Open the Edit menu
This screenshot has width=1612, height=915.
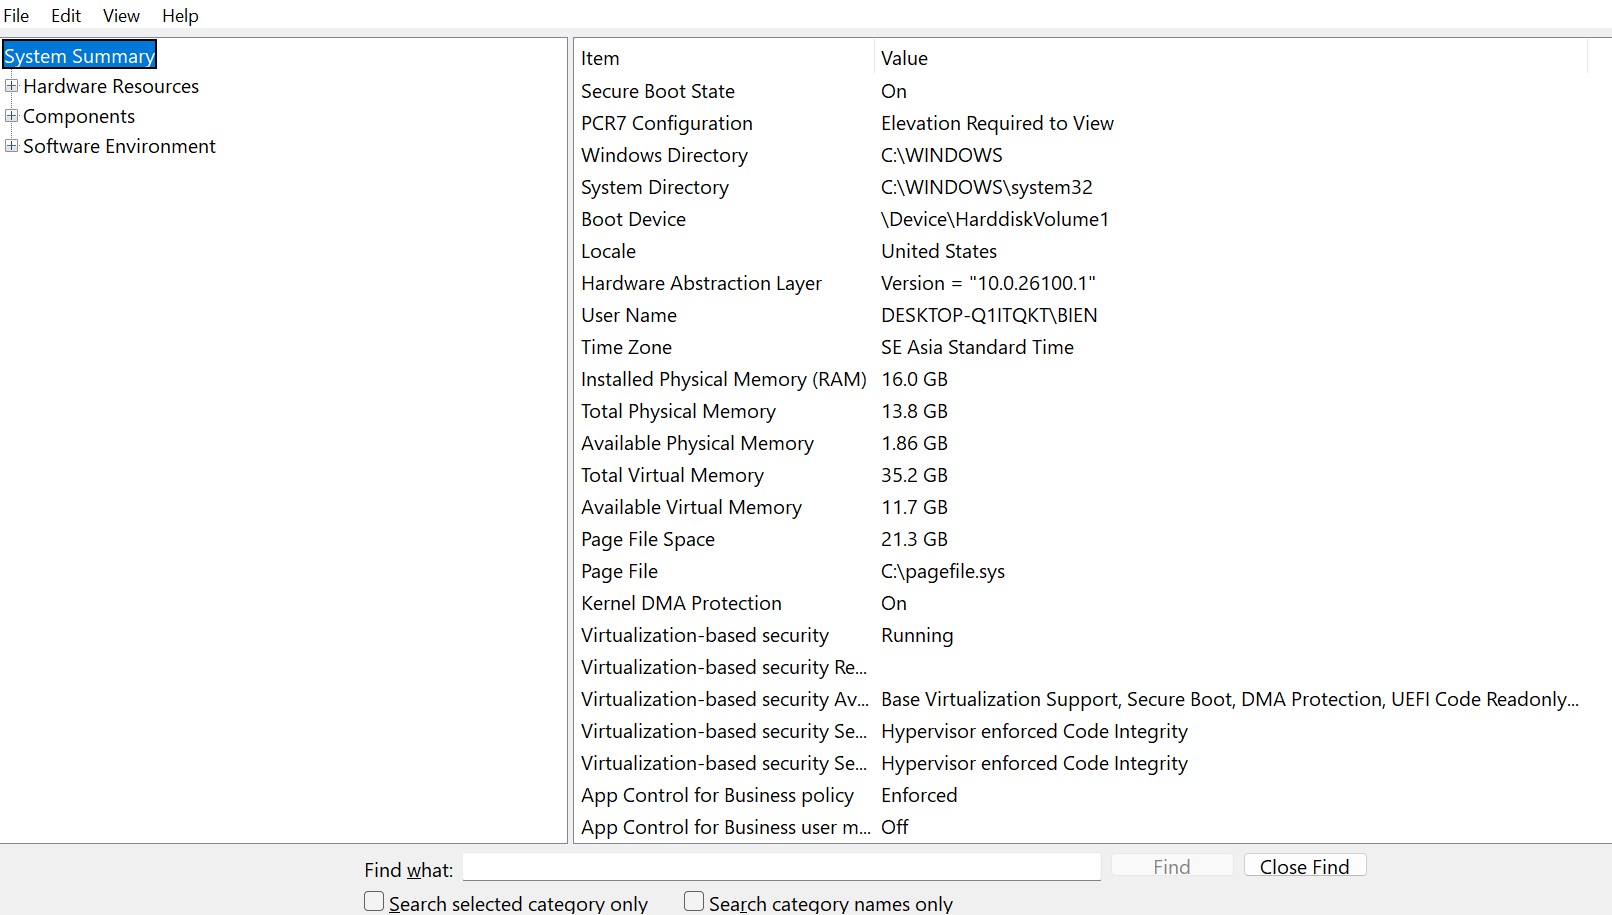tap(66, 16)
